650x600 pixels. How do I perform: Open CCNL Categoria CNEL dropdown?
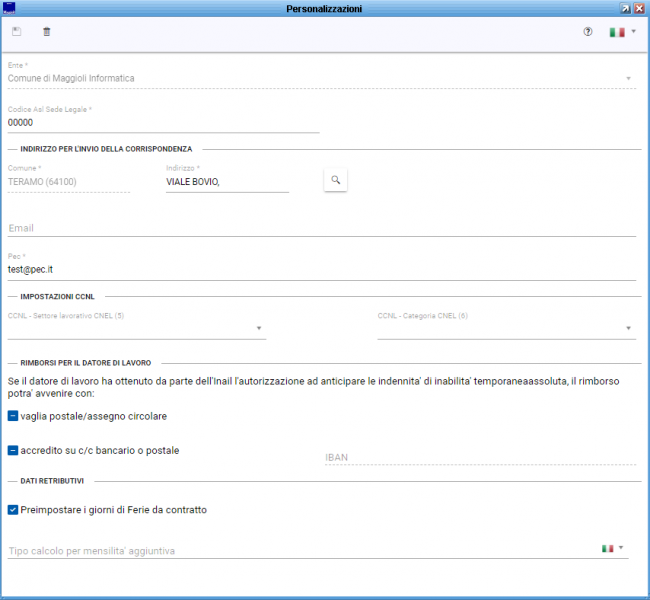[629, 328]
